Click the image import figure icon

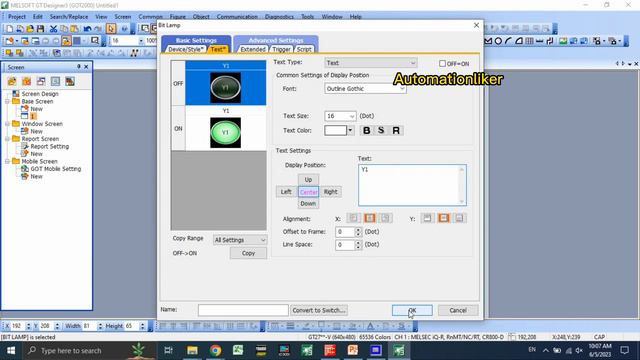(x=563, y=41)
